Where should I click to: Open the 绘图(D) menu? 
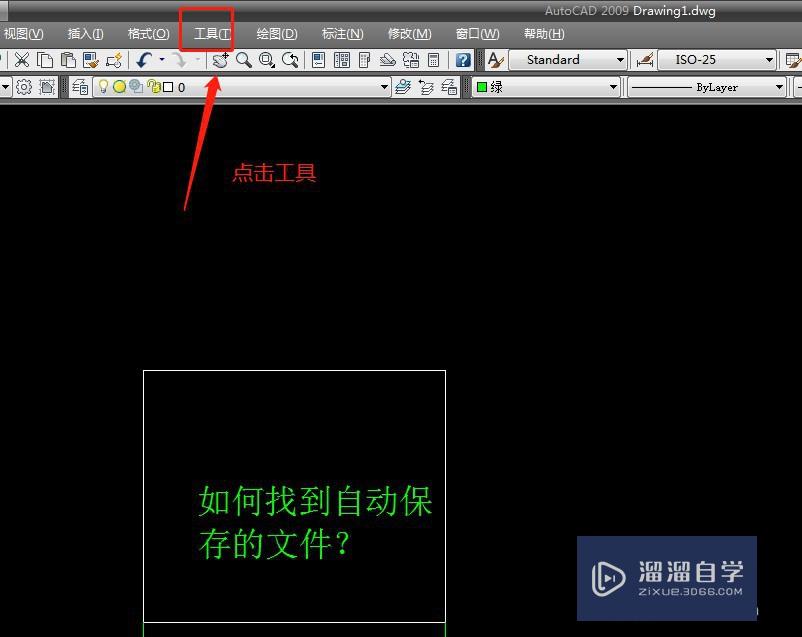(276, 33)
